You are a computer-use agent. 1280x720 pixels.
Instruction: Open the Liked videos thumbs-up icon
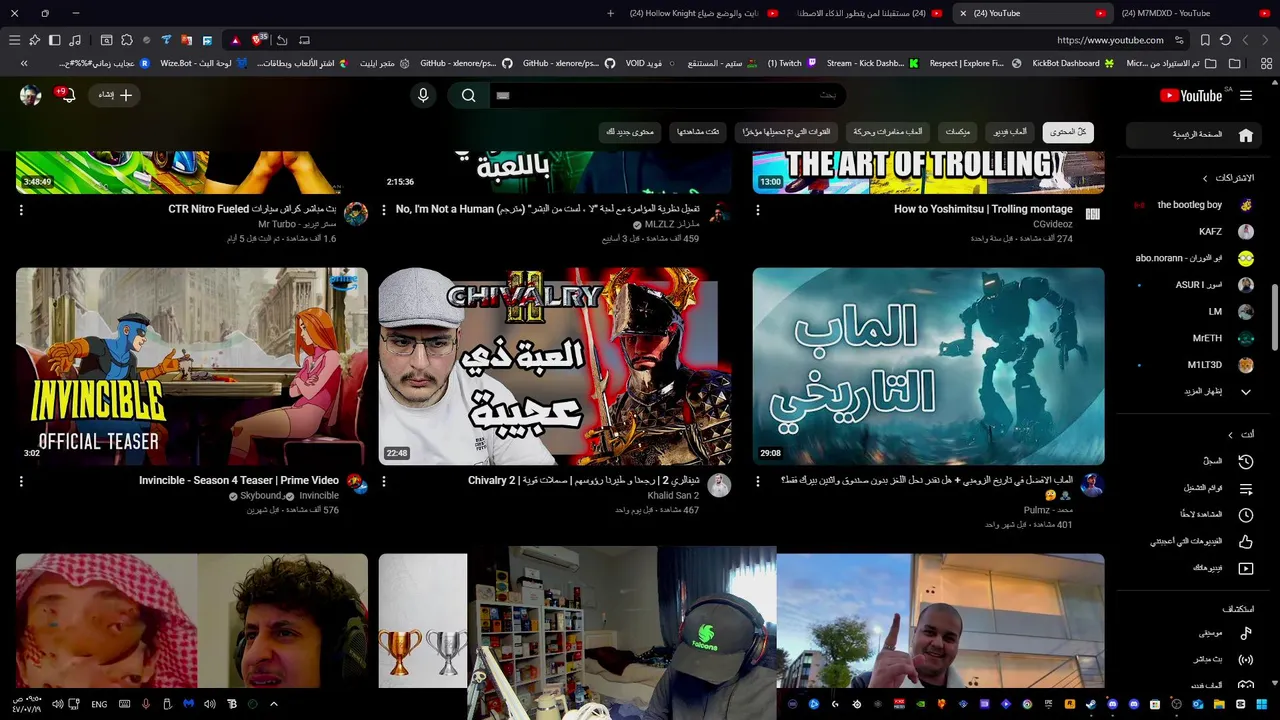[1246, 542]
